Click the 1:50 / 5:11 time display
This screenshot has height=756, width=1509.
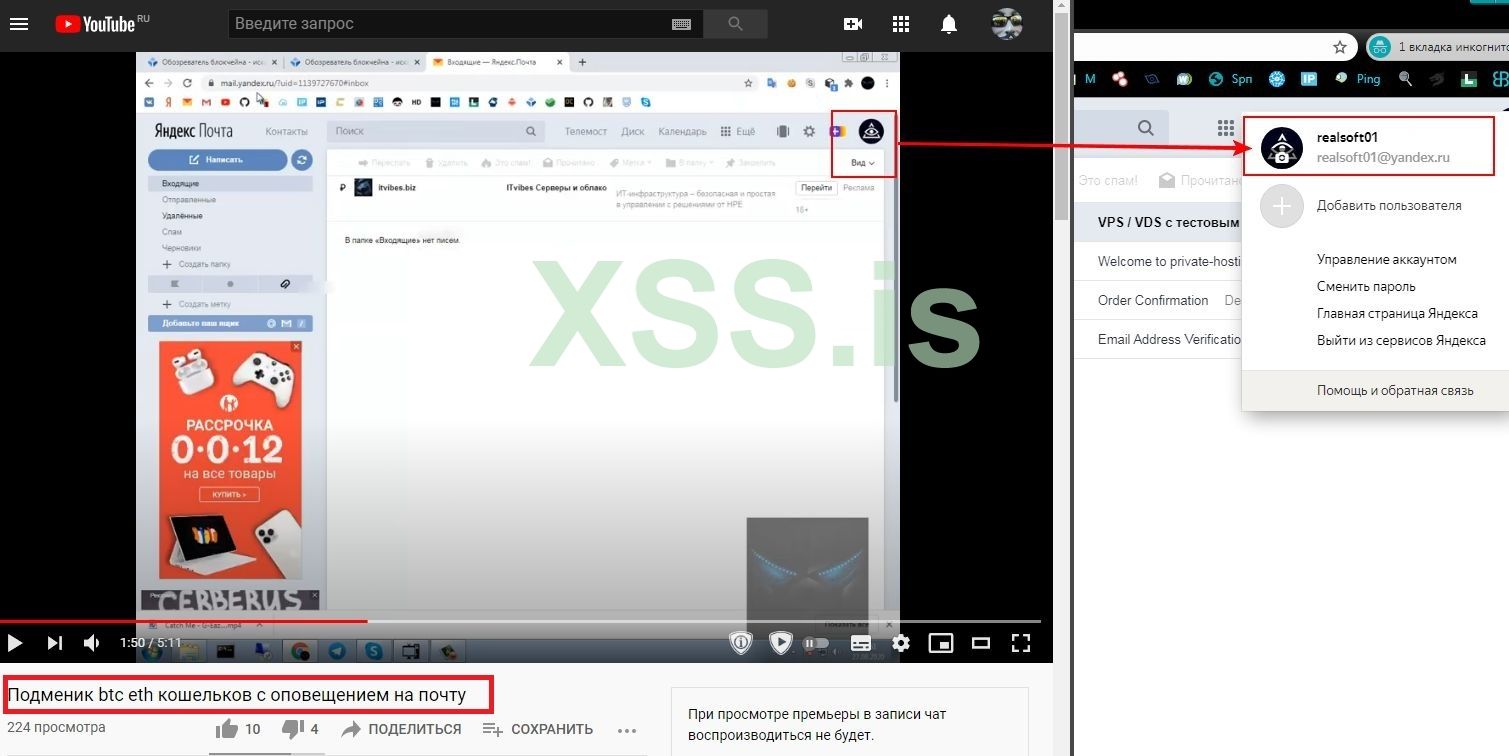[x=151, y=643]
